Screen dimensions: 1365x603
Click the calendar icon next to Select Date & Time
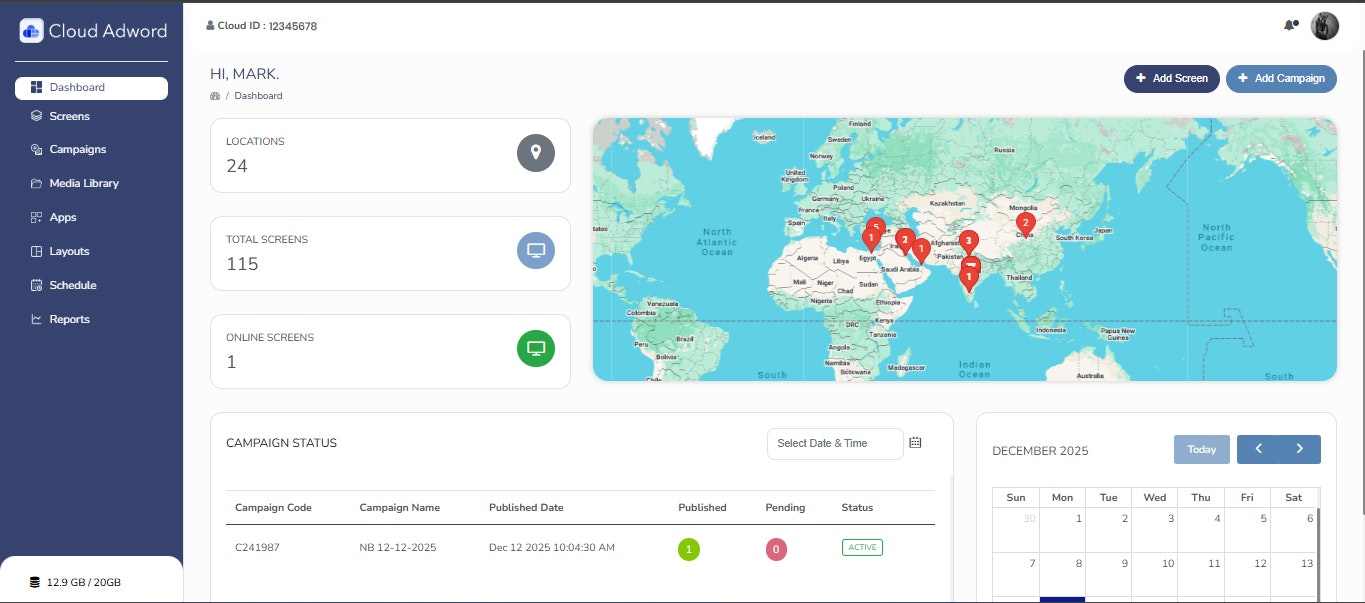(915, 442)
